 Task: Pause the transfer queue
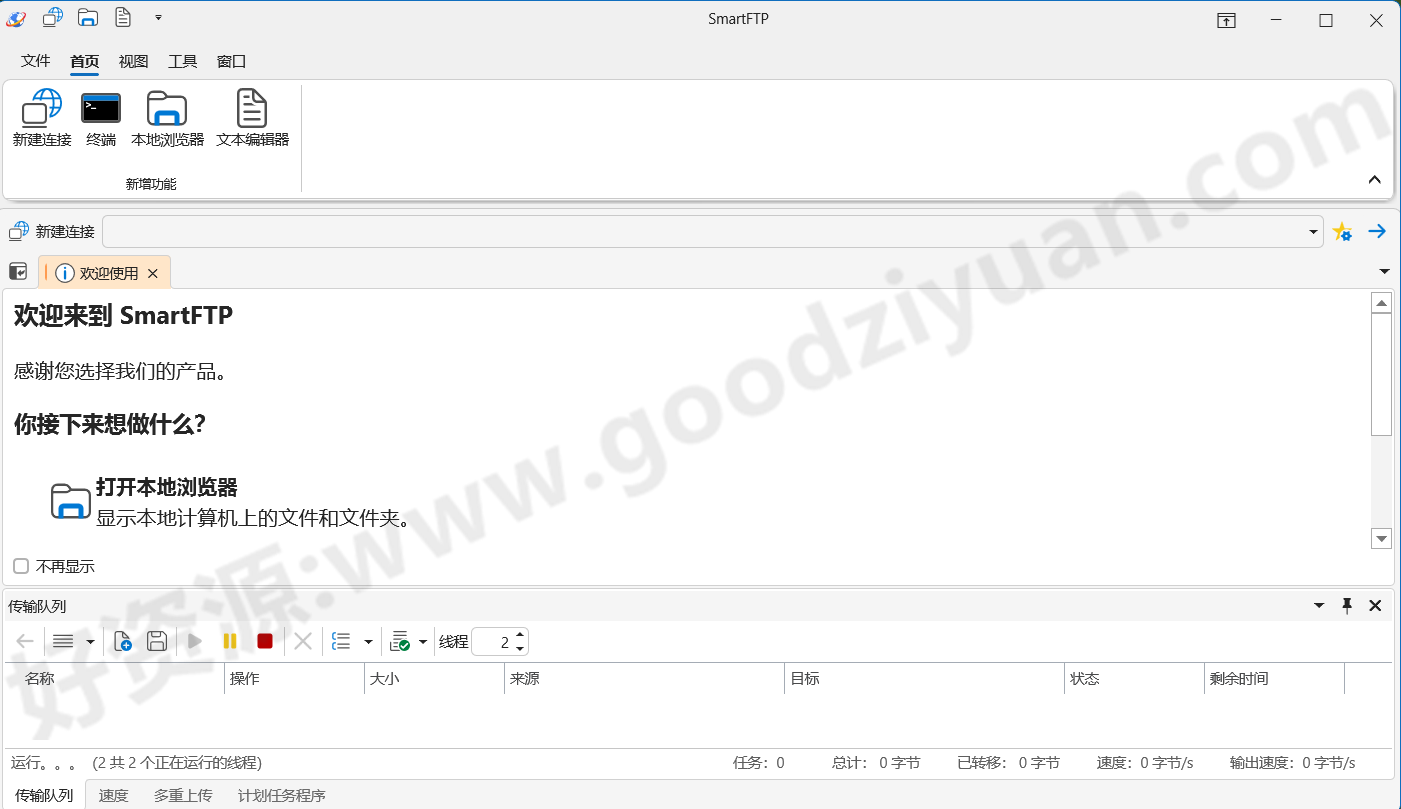coord(229,641)
